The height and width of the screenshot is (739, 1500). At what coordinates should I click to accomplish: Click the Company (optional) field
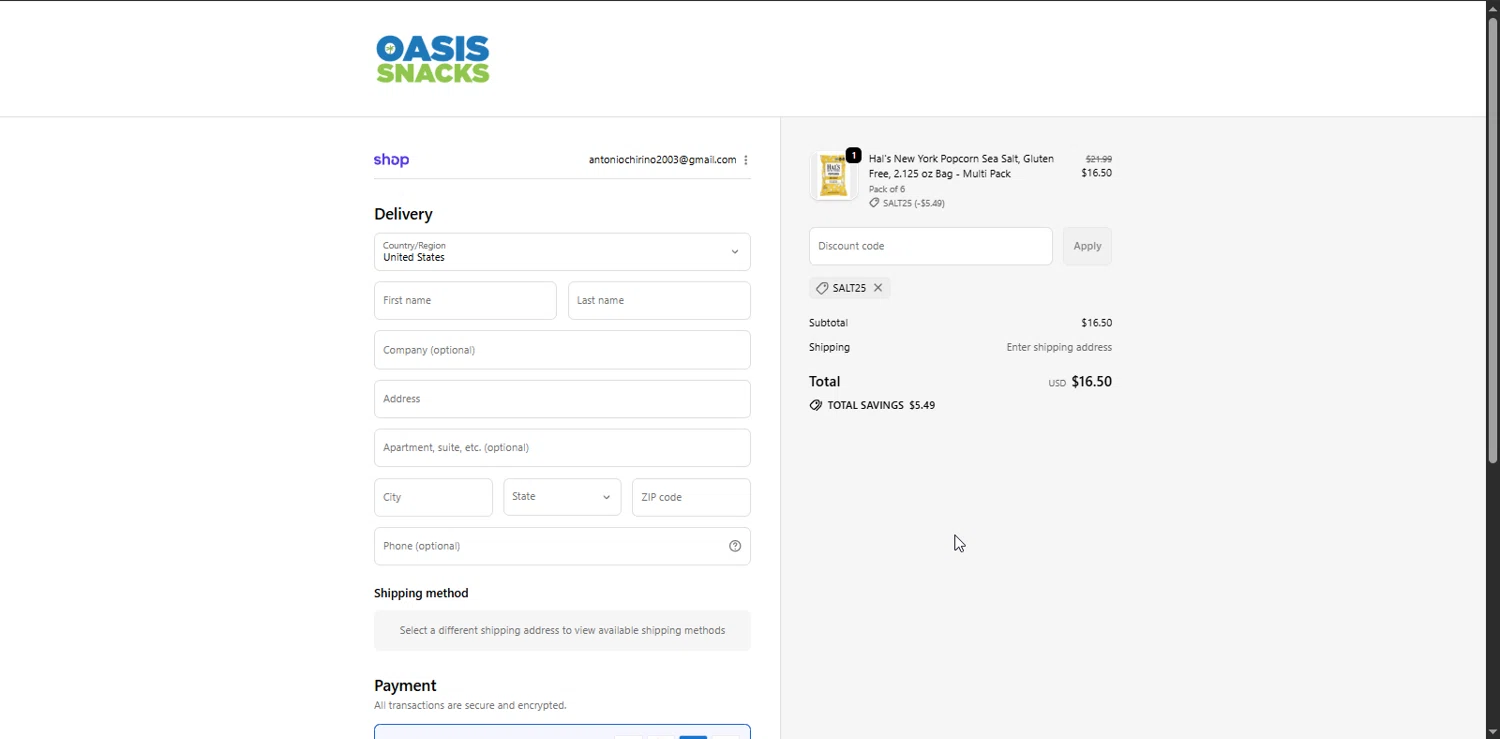click(x=562, y=350)
